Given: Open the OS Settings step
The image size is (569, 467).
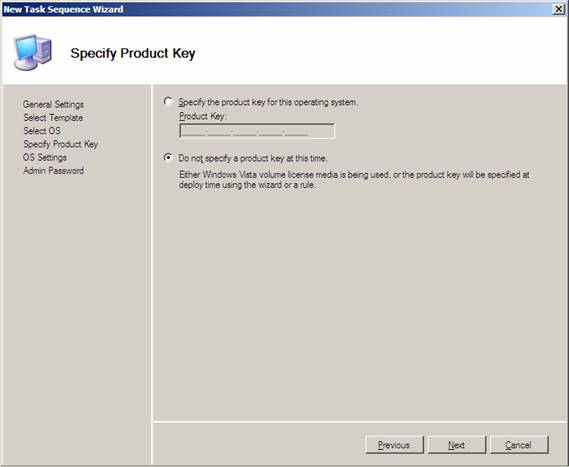Looking at the screenshot, I should [45, 157].
